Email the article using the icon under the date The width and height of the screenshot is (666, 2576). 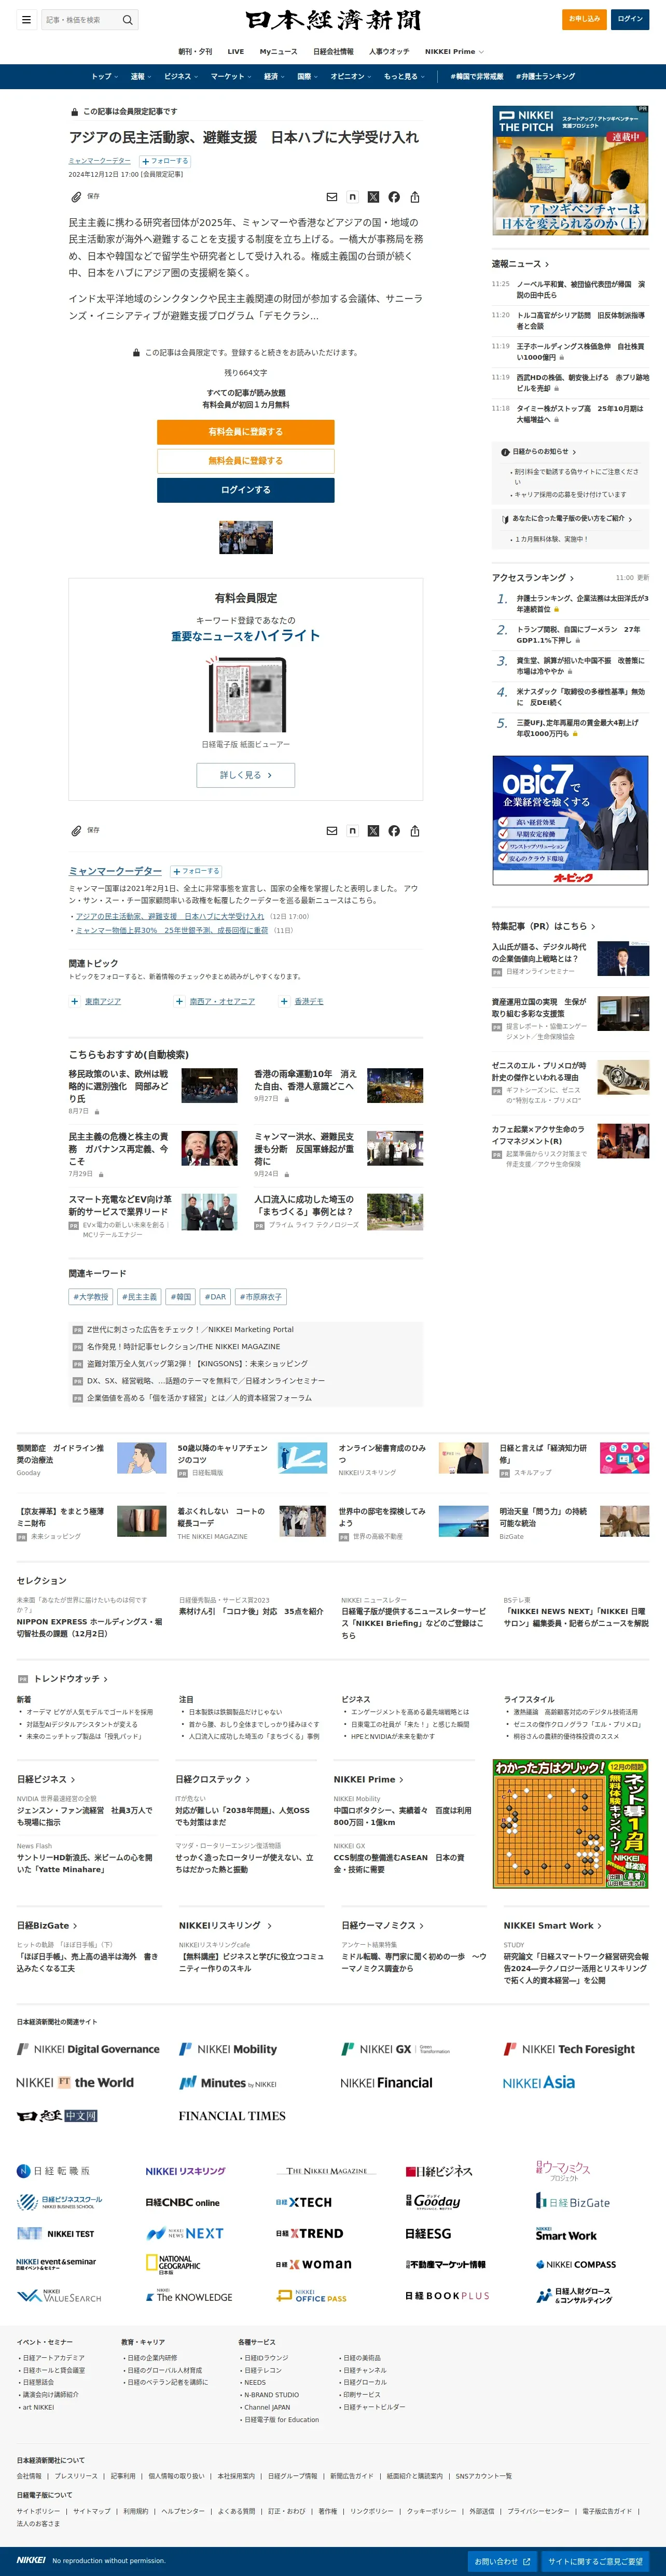tap(332, 197)
